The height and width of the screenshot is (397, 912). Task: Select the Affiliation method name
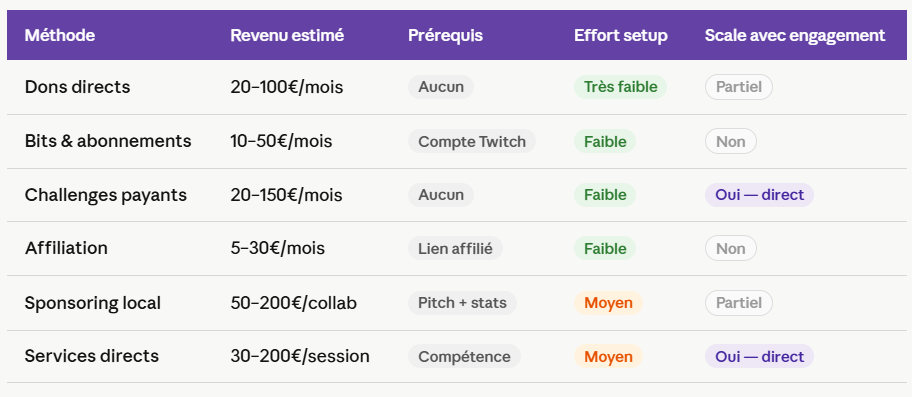click(x=66, y=248)
